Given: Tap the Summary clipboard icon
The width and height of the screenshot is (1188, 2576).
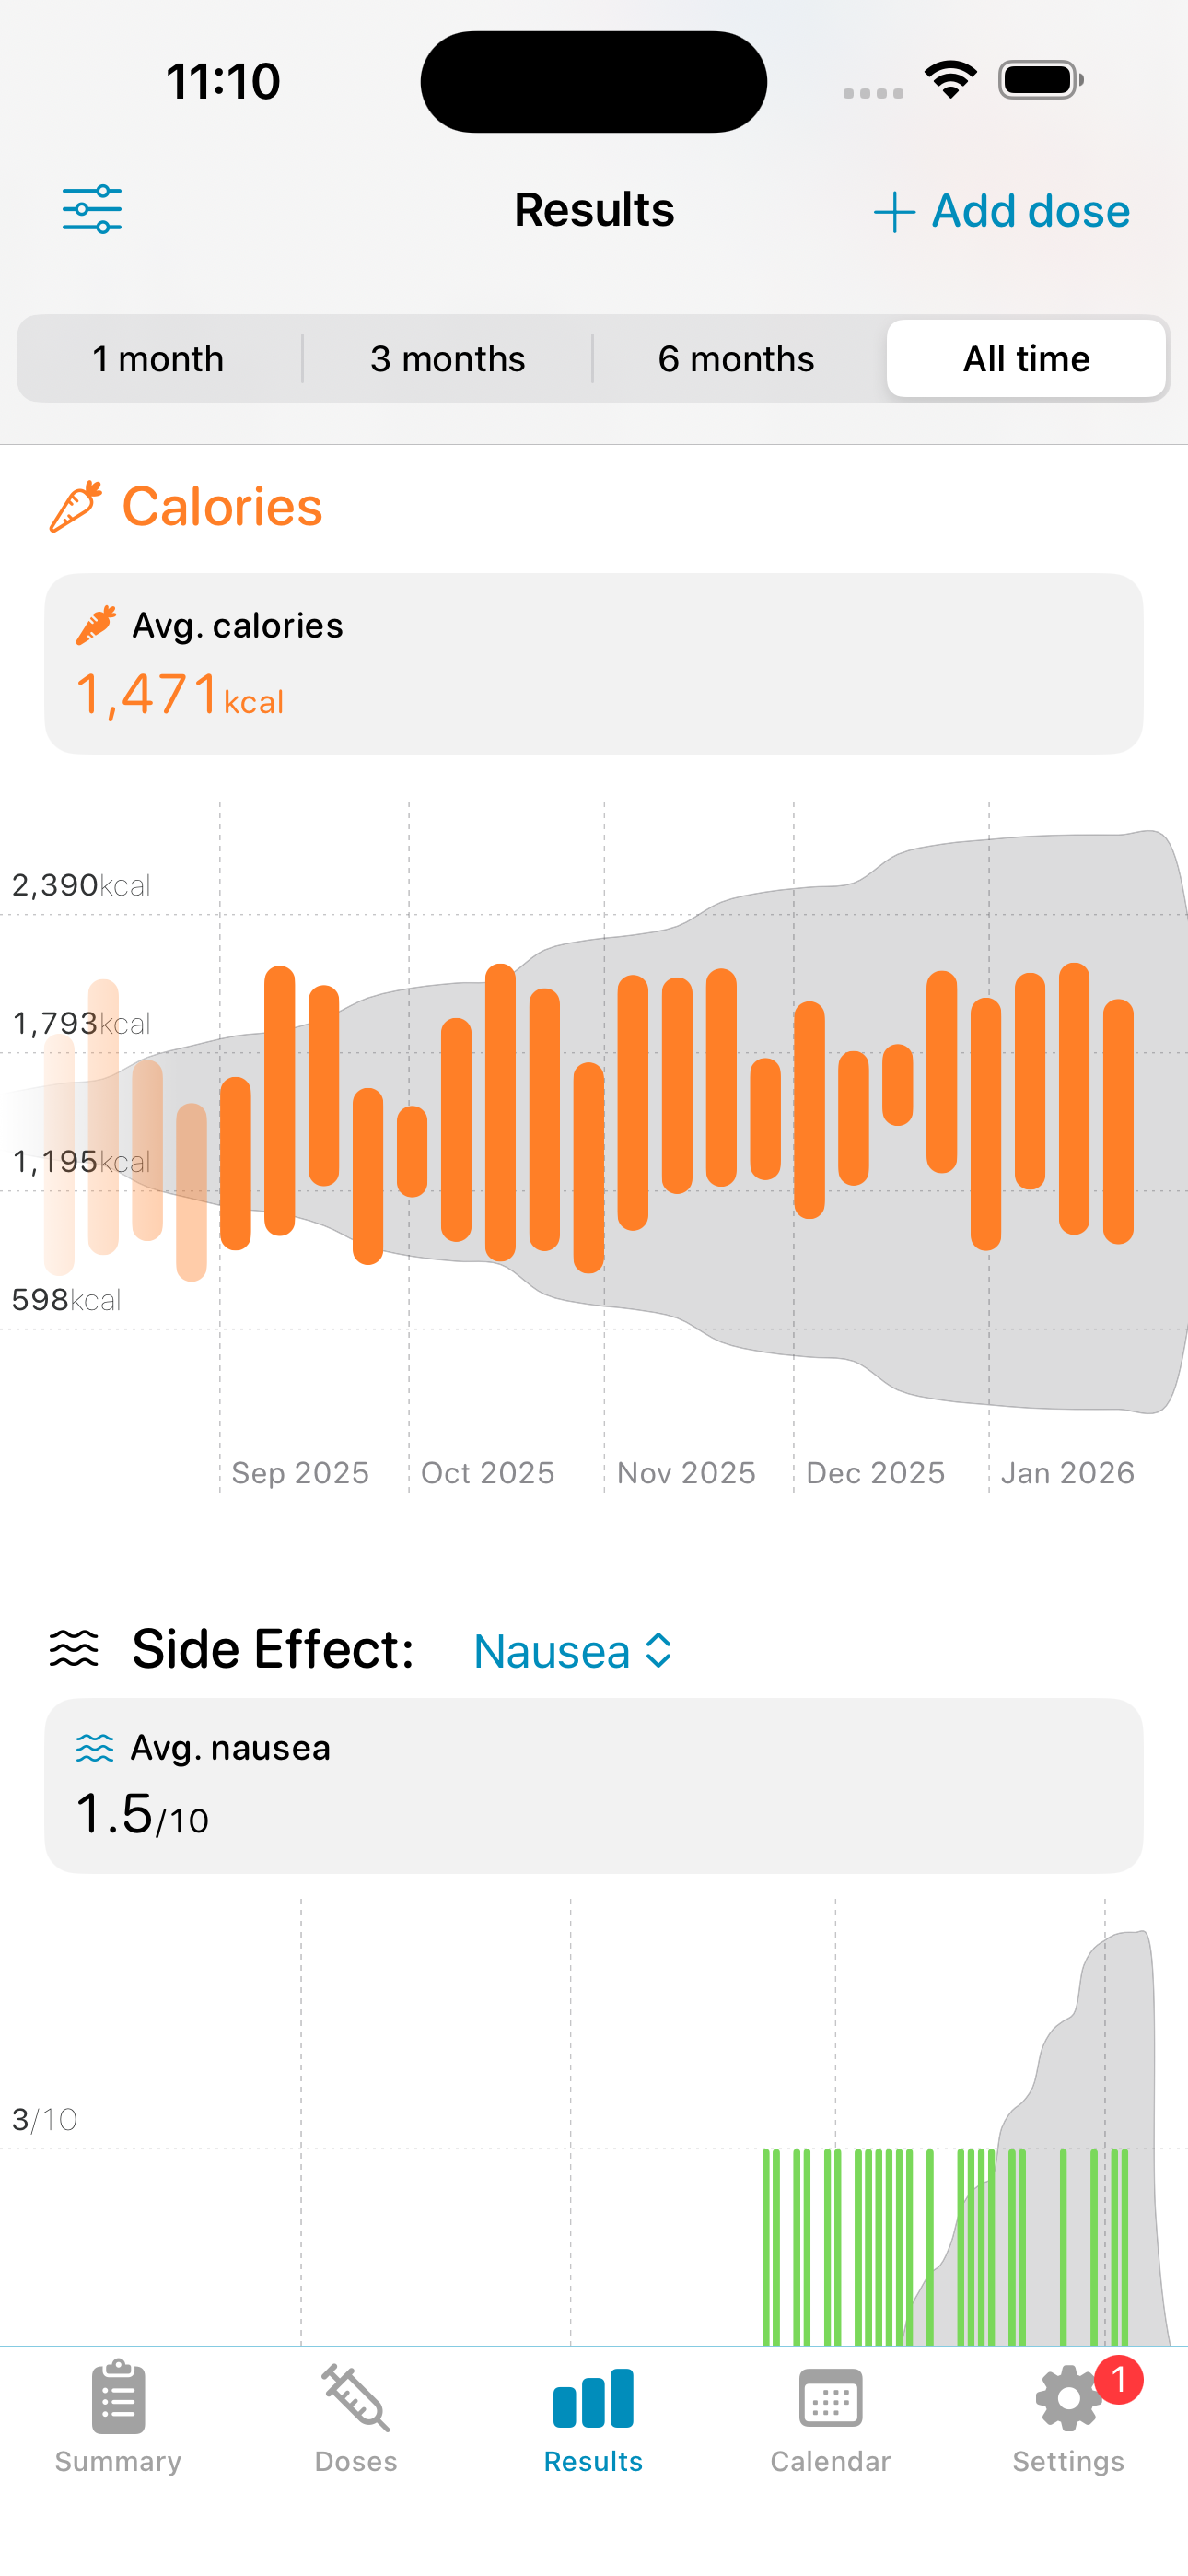Looking at the screenshot, I should (x=118, y=2398).
